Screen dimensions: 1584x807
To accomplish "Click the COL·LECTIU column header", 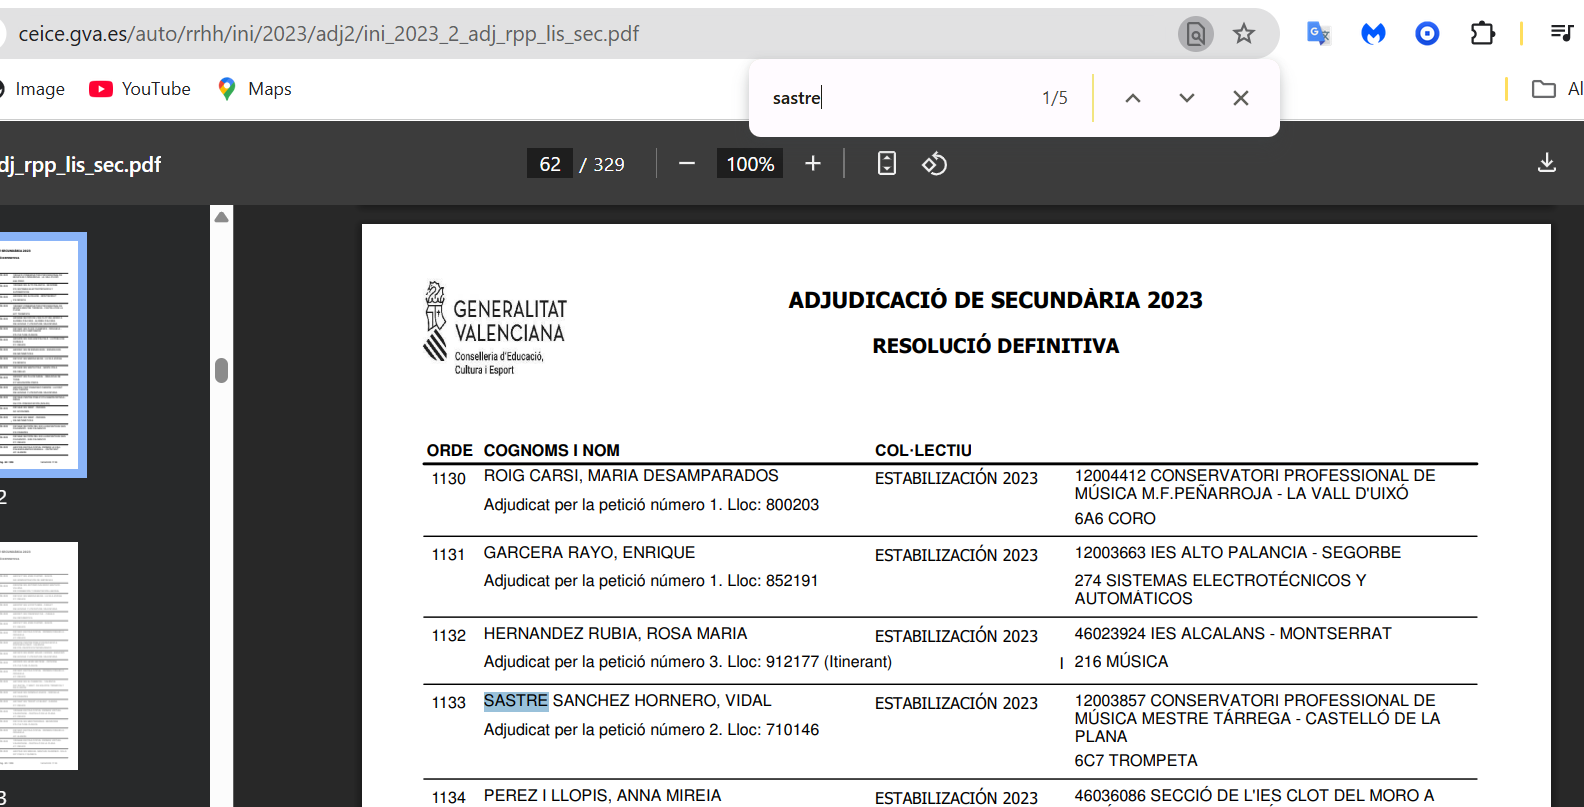I will (x=923, y=451).
